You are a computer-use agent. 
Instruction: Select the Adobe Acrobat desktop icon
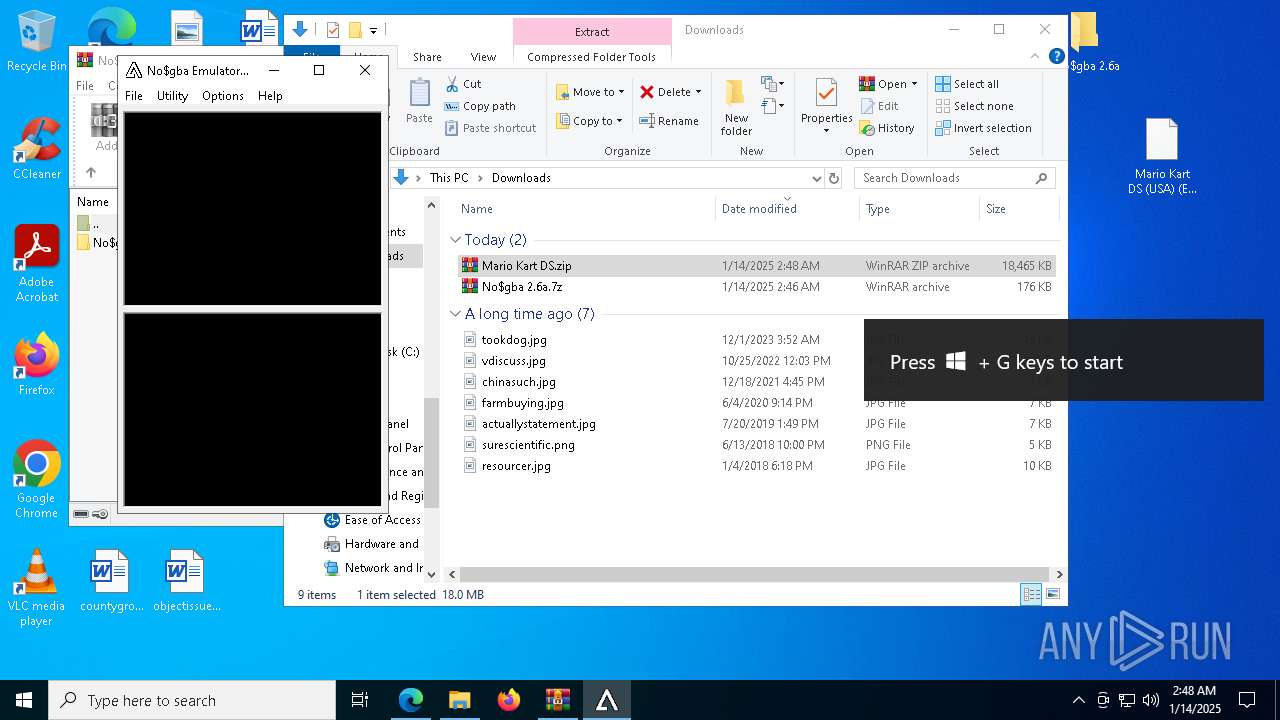[x=36, y=263]
